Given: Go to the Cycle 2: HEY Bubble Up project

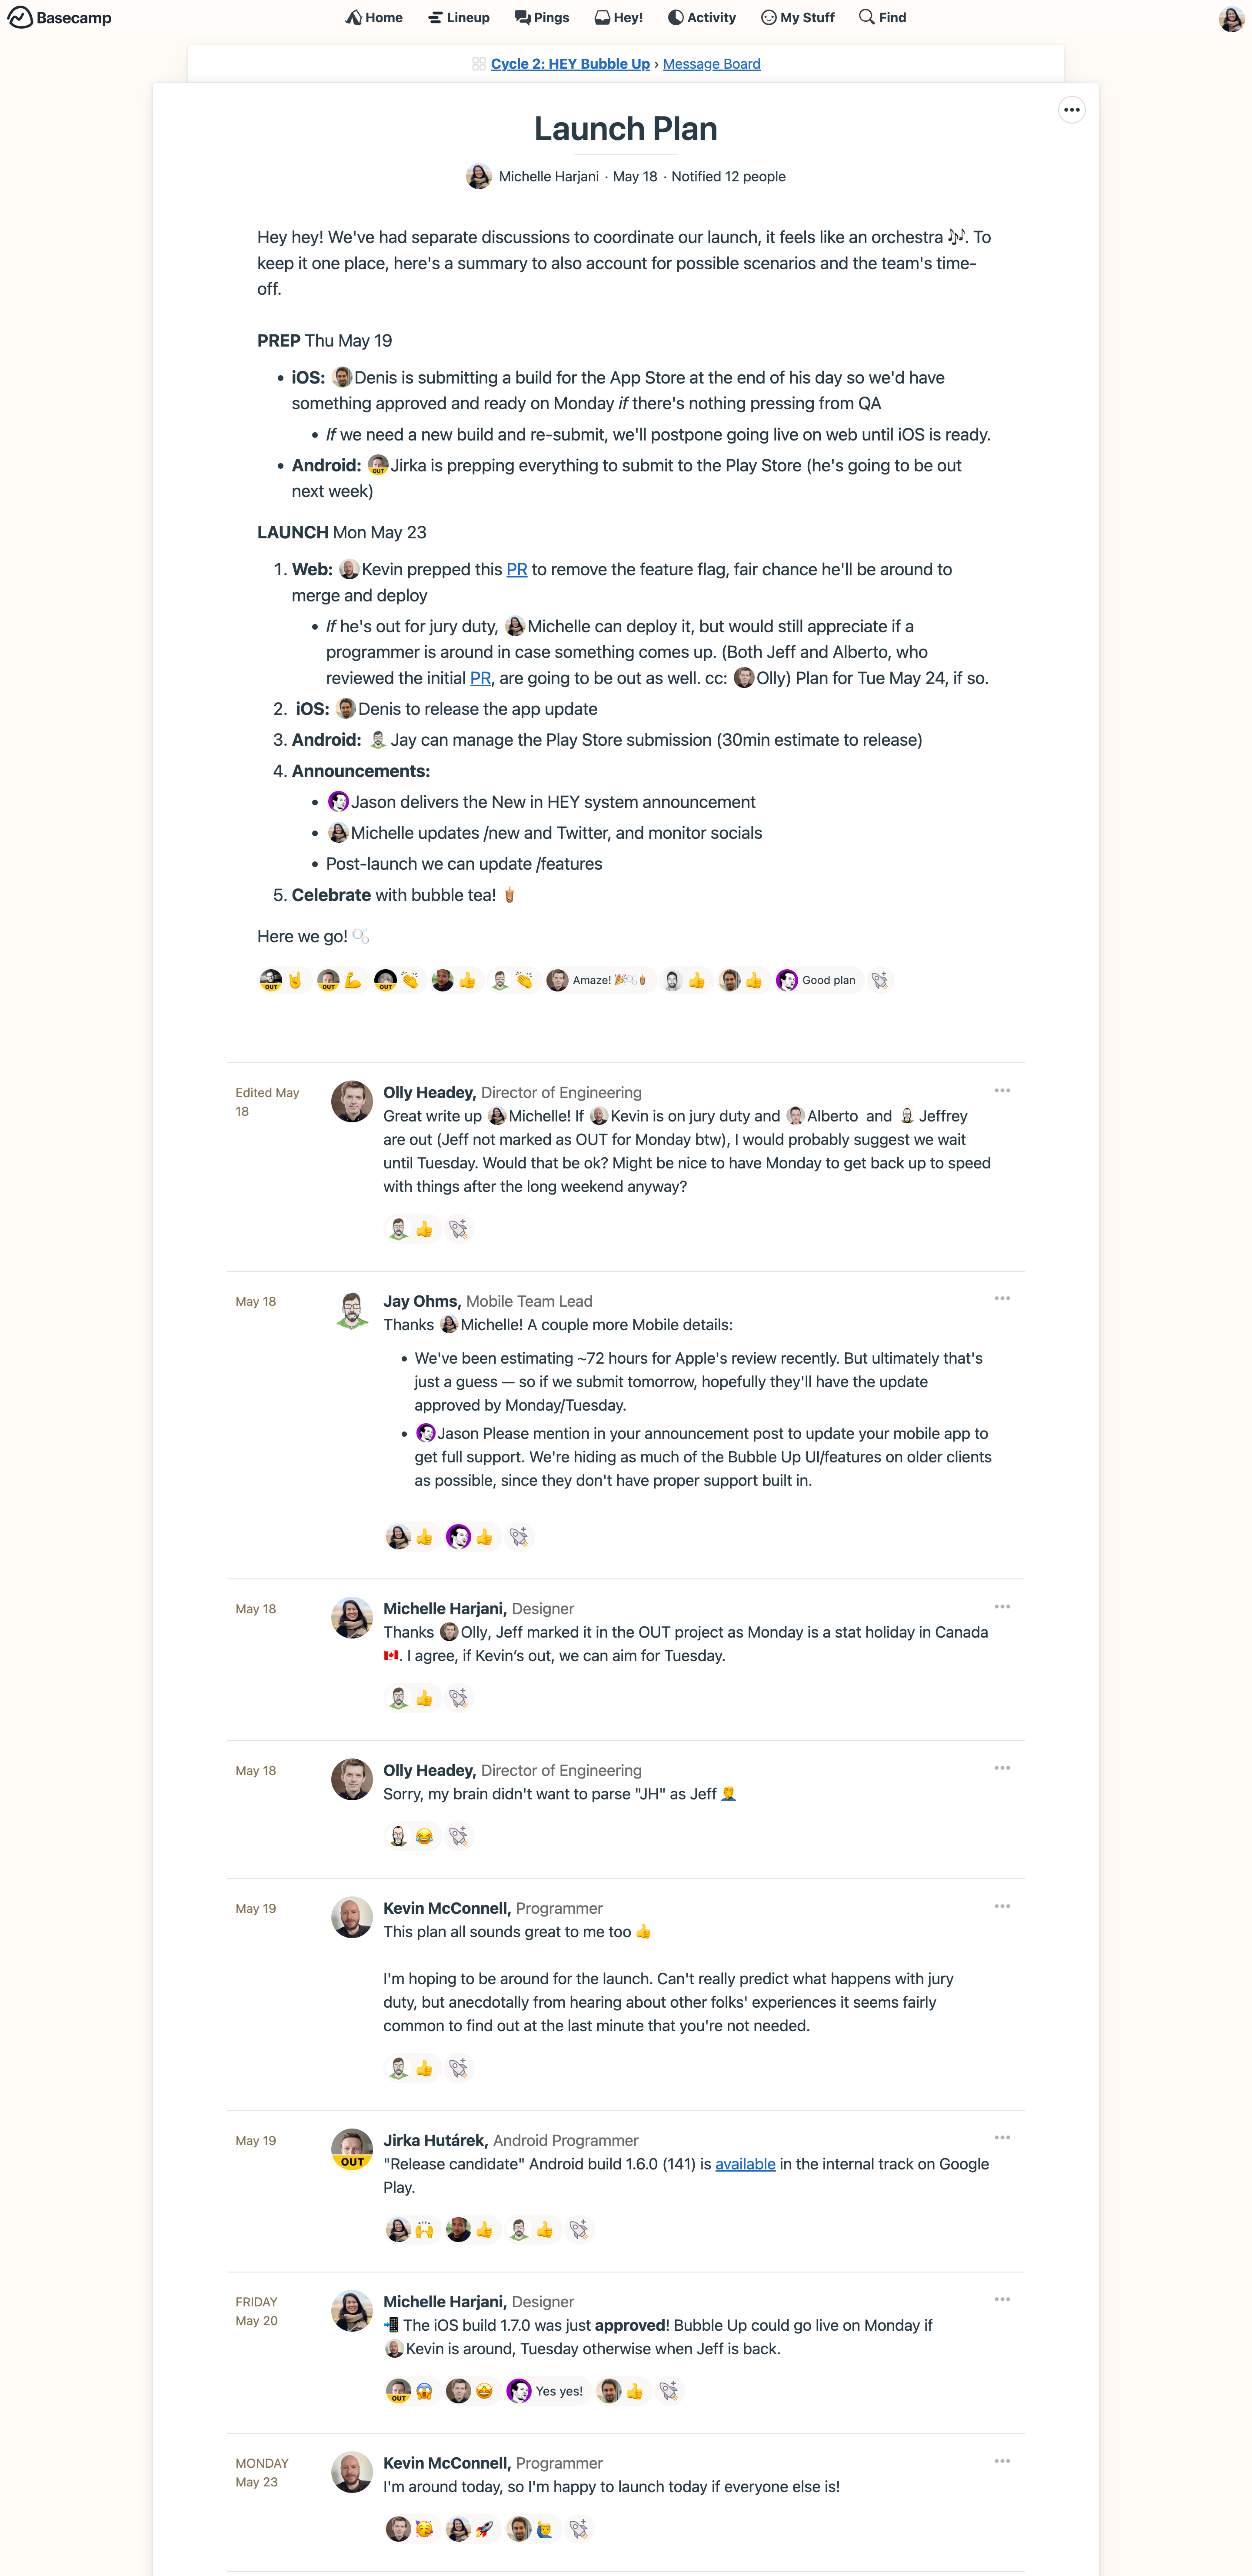Looking at the screenshot, I should coord(570,64).
